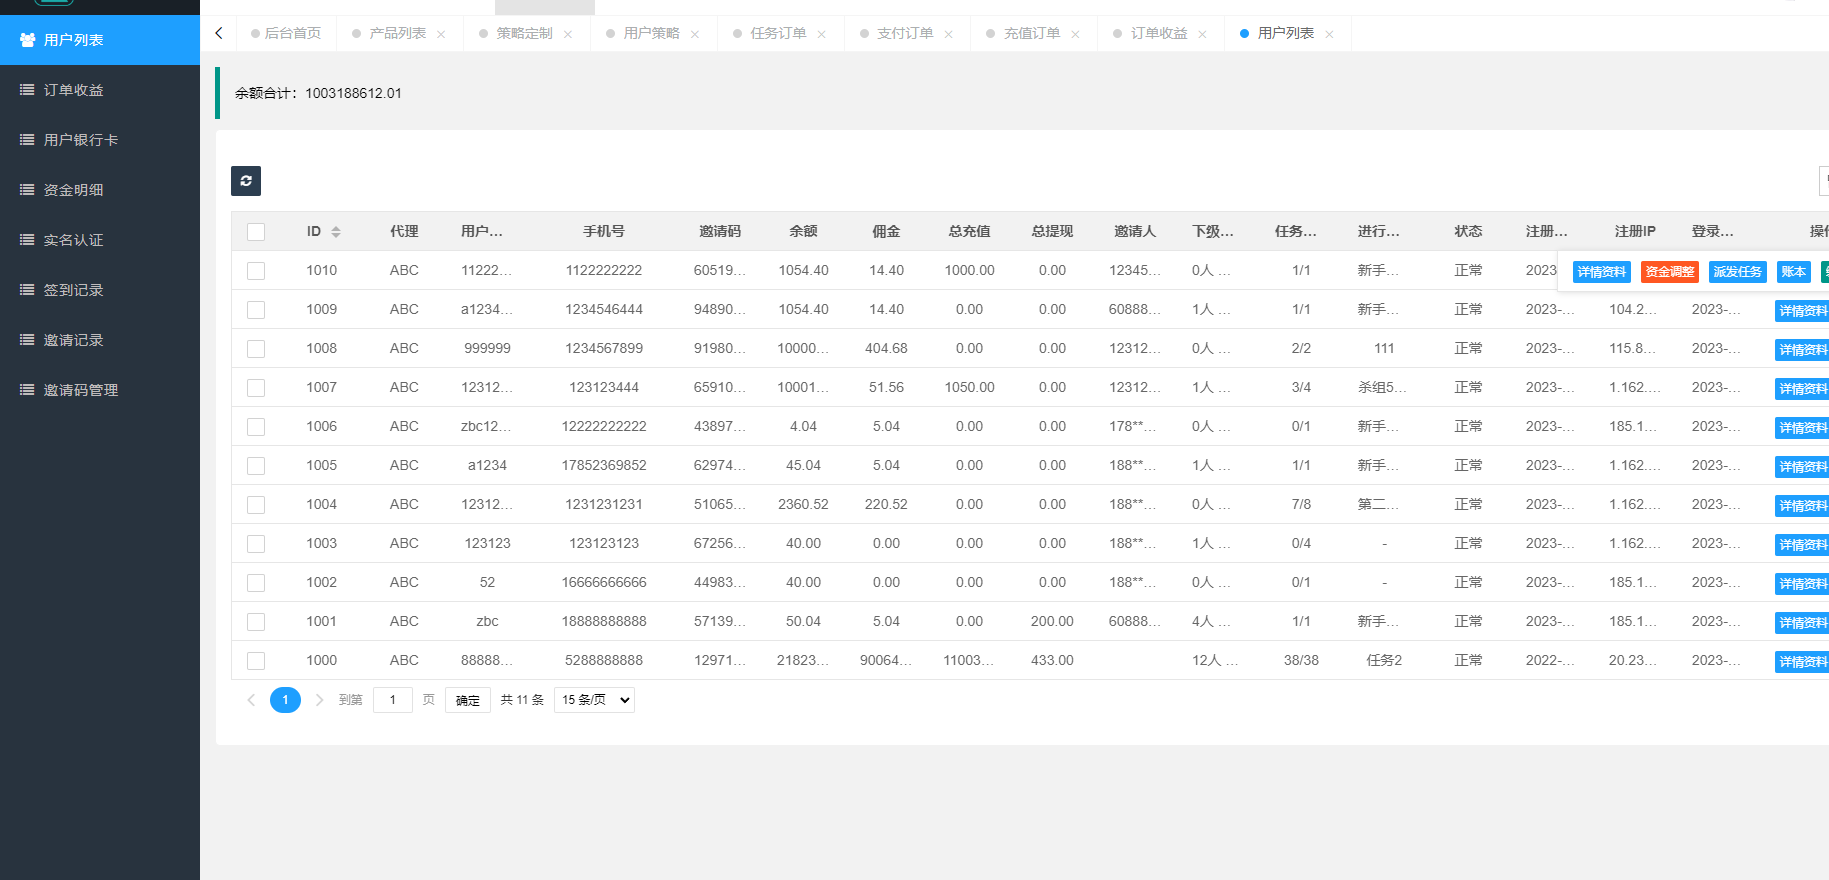The width and height of the screenshot is (1829, 880).
Task: Close the 充值订单 tab
Action: [x=1076, y=34]
